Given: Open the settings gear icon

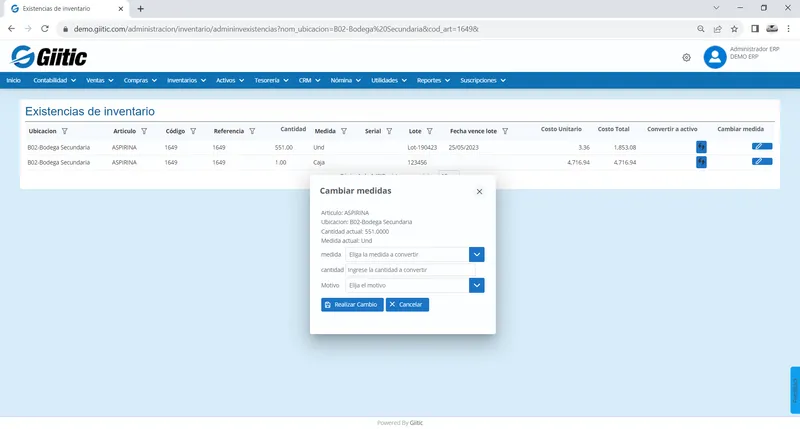Looking at the screenshot, I should click(x=686, y=58).
